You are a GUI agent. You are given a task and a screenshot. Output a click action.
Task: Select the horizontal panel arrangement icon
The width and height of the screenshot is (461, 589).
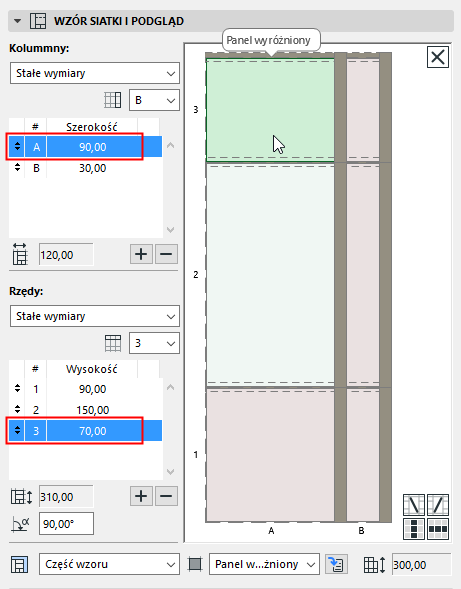(x=438, y=529)
